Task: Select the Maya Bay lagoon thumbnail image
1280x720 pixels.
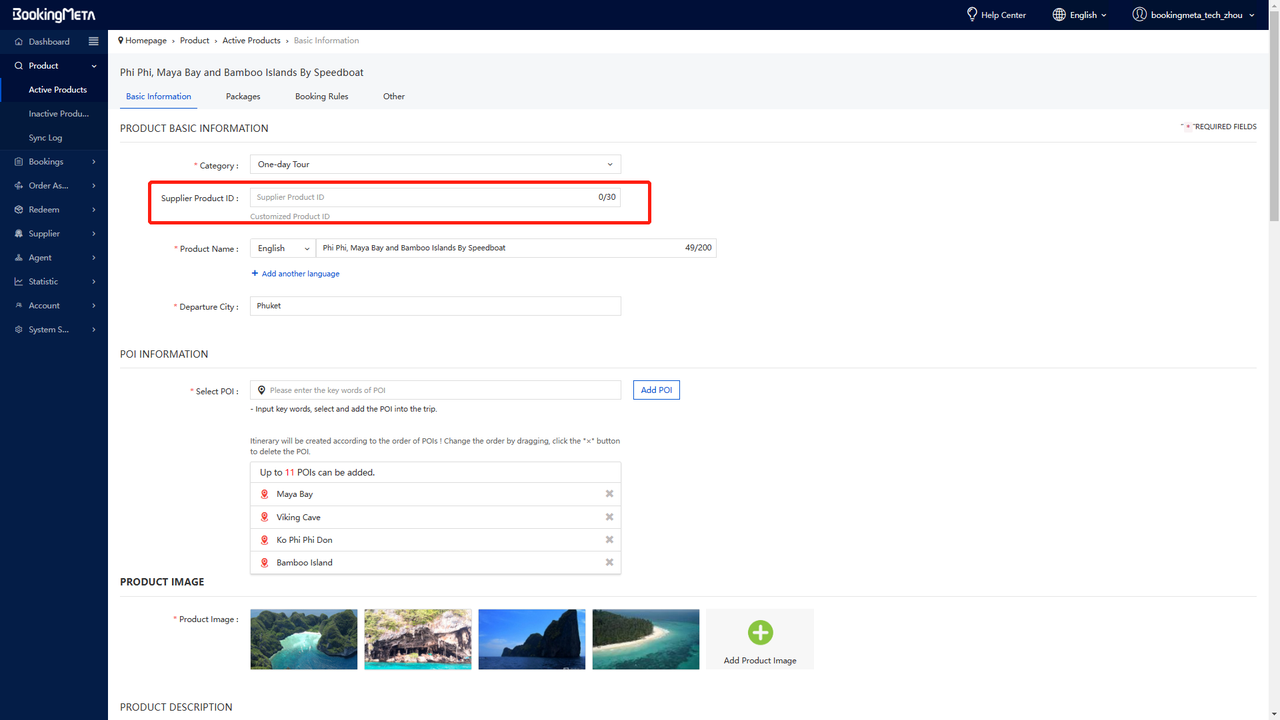Action: (304, 639)
